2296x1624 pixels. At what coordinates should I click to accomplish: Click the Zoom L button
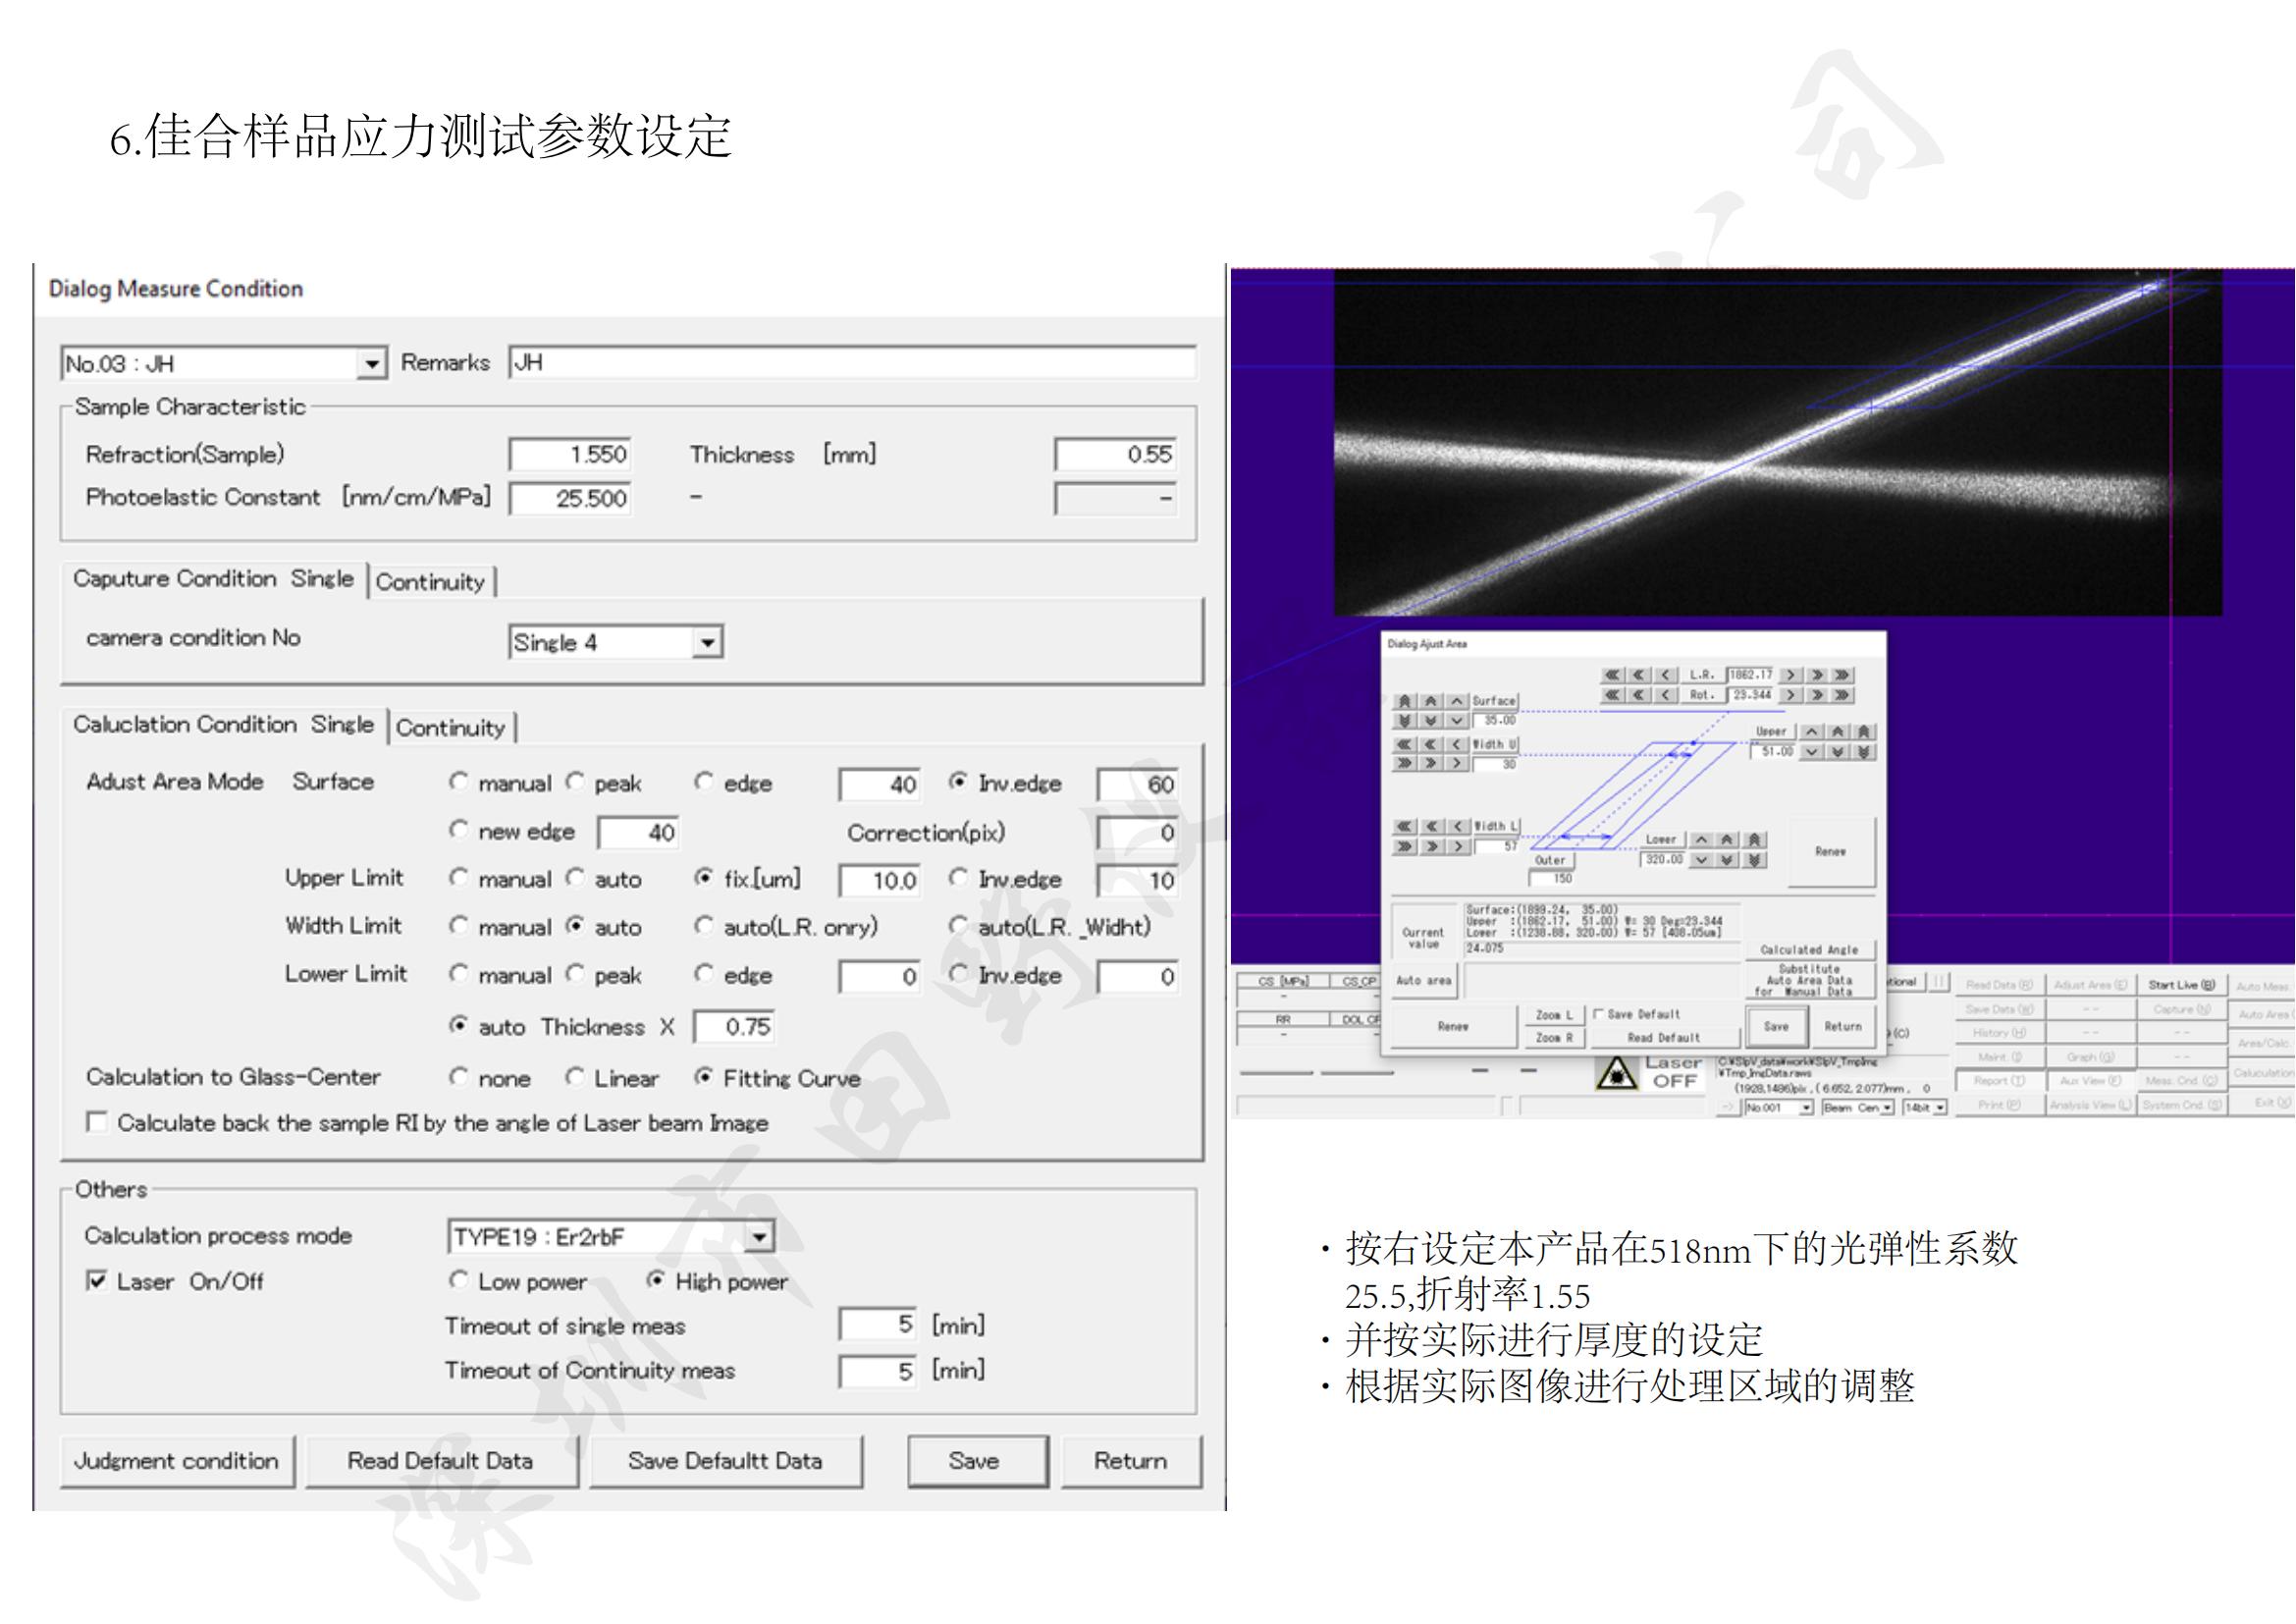click(1556, 1016)
